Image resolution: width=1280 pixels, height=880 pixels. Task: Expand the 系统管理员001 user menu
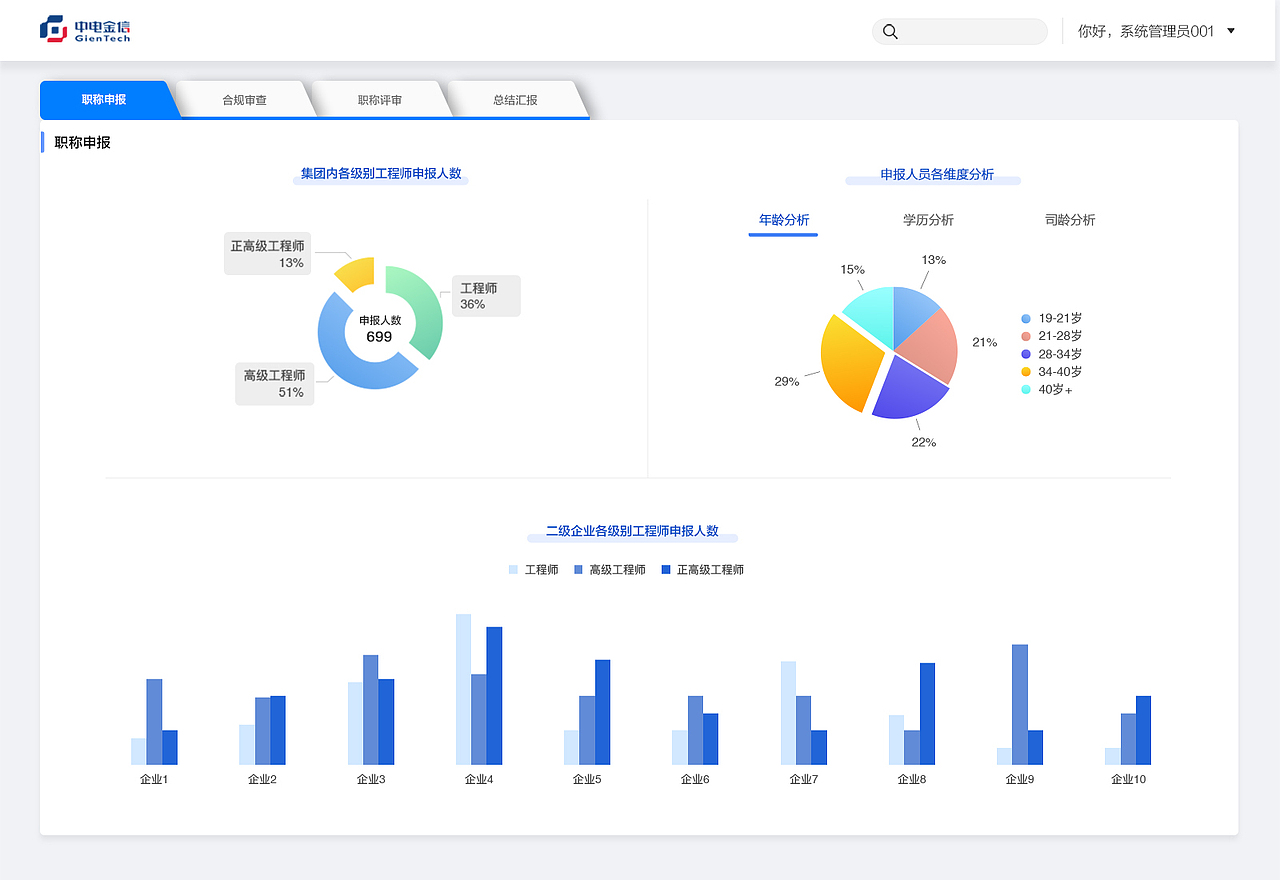click(1148, 30)
